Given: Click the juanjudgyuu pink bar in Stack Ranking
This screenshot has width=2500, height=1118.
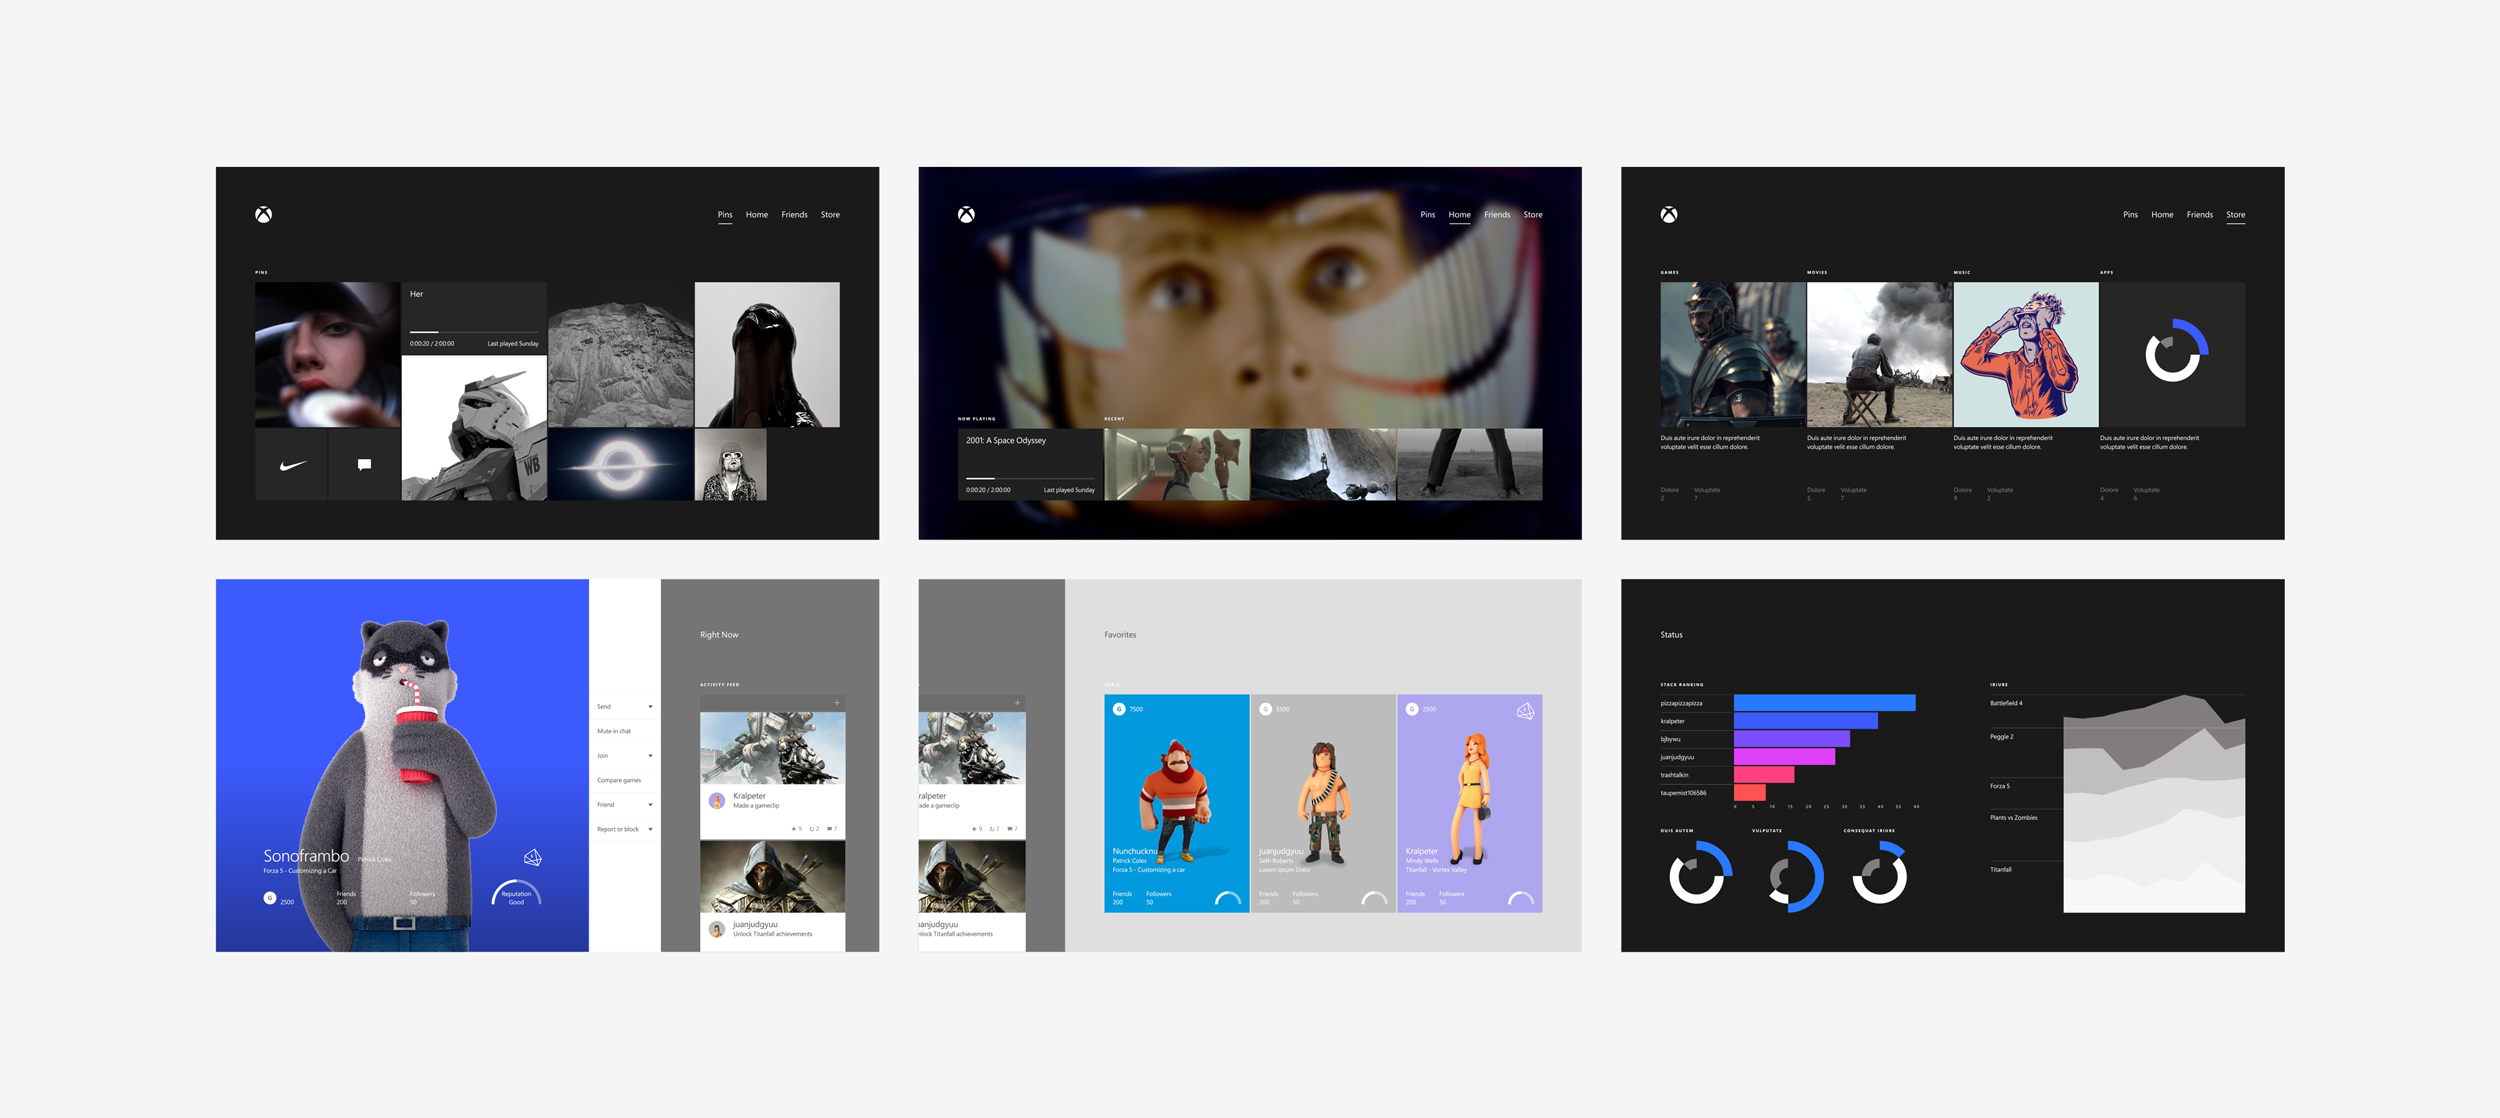Looking at the screenshot, I should point(1784,757).
